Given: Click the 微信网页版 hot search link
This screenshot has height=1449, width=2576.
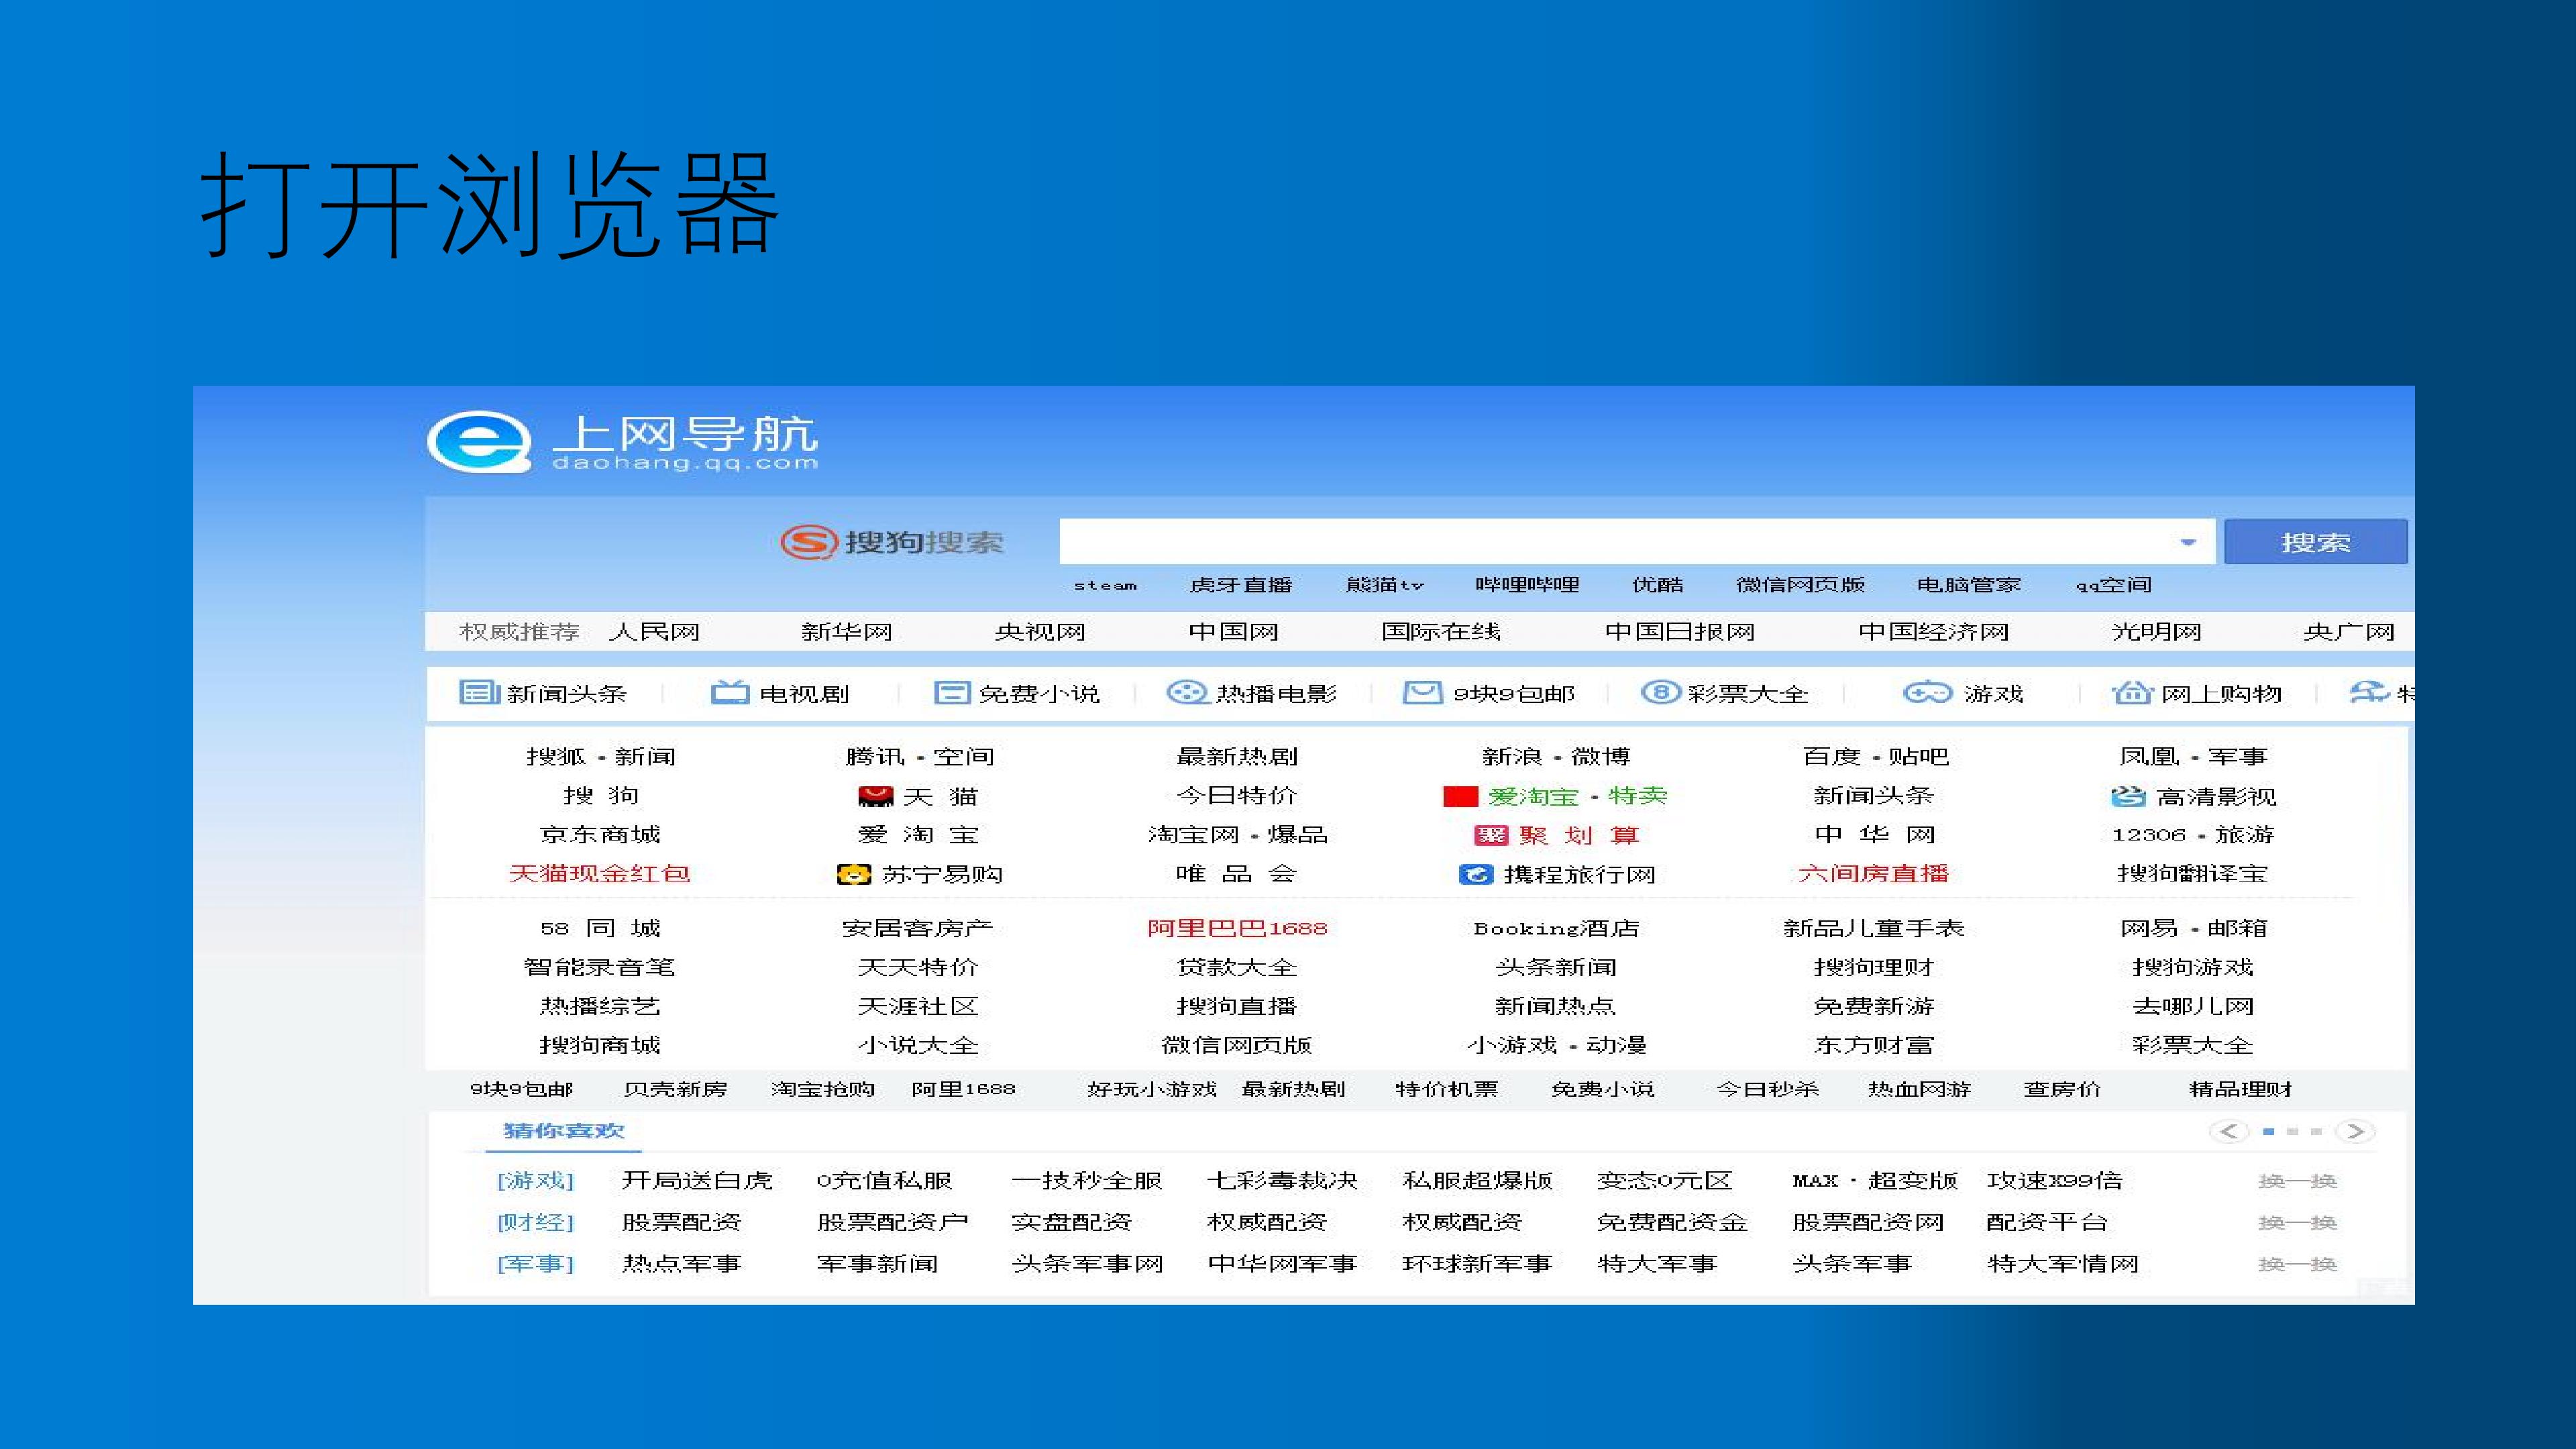Looking at the screenshot, I should tap(1800, 585).
